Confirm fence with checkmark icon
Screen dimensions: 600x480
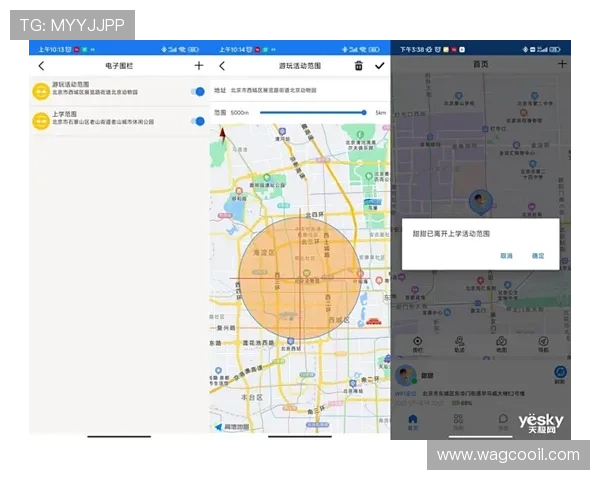pyautogui.click(x=379, y=66)
